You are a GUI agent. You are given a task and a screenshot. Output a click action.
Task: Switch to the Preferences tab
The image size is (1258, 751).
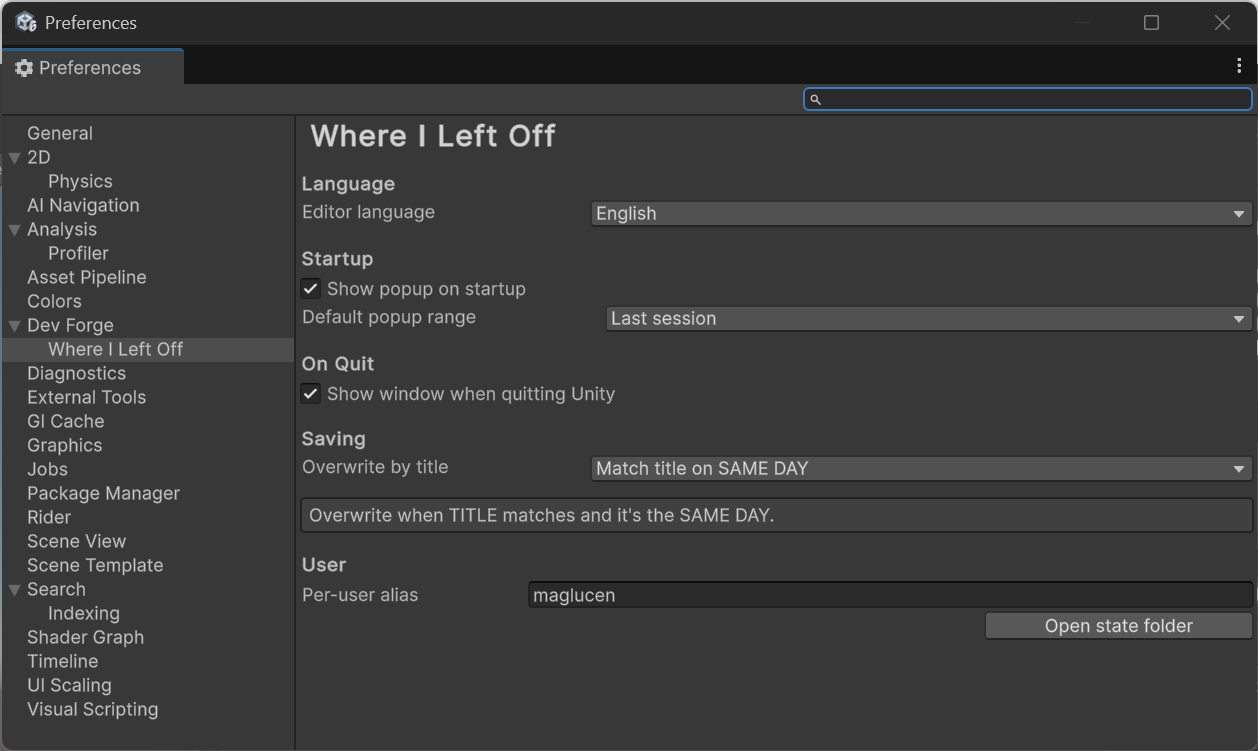(89, 67)
